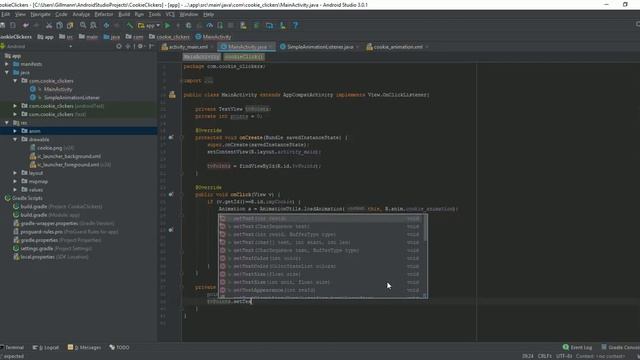Open the Messages tool window

tap(84, 347)
